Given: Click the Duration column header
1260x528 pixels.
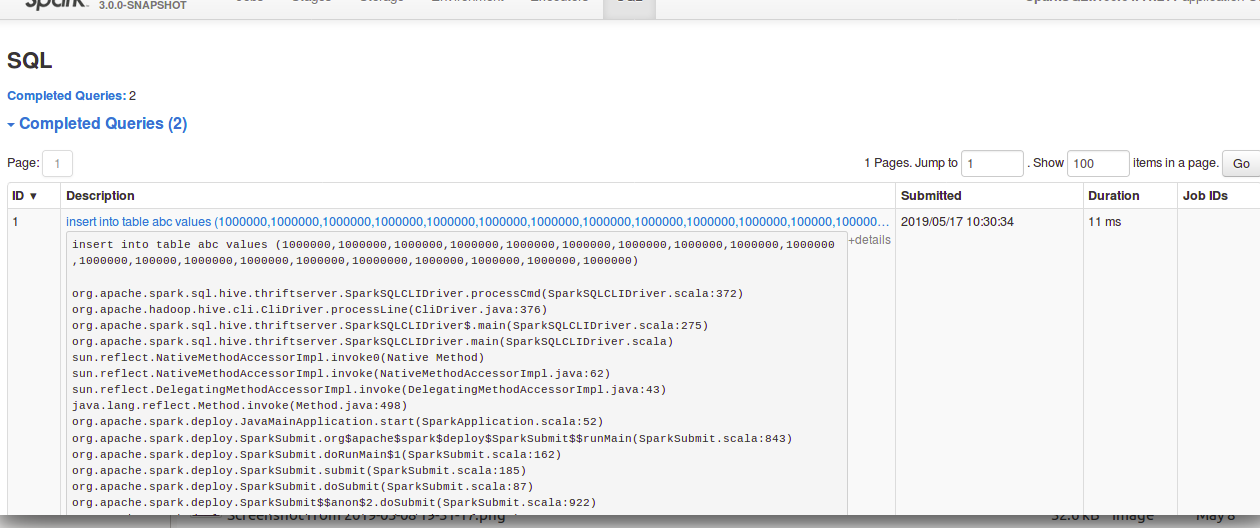Looking at the screenshot, I should pos(1114,196).
